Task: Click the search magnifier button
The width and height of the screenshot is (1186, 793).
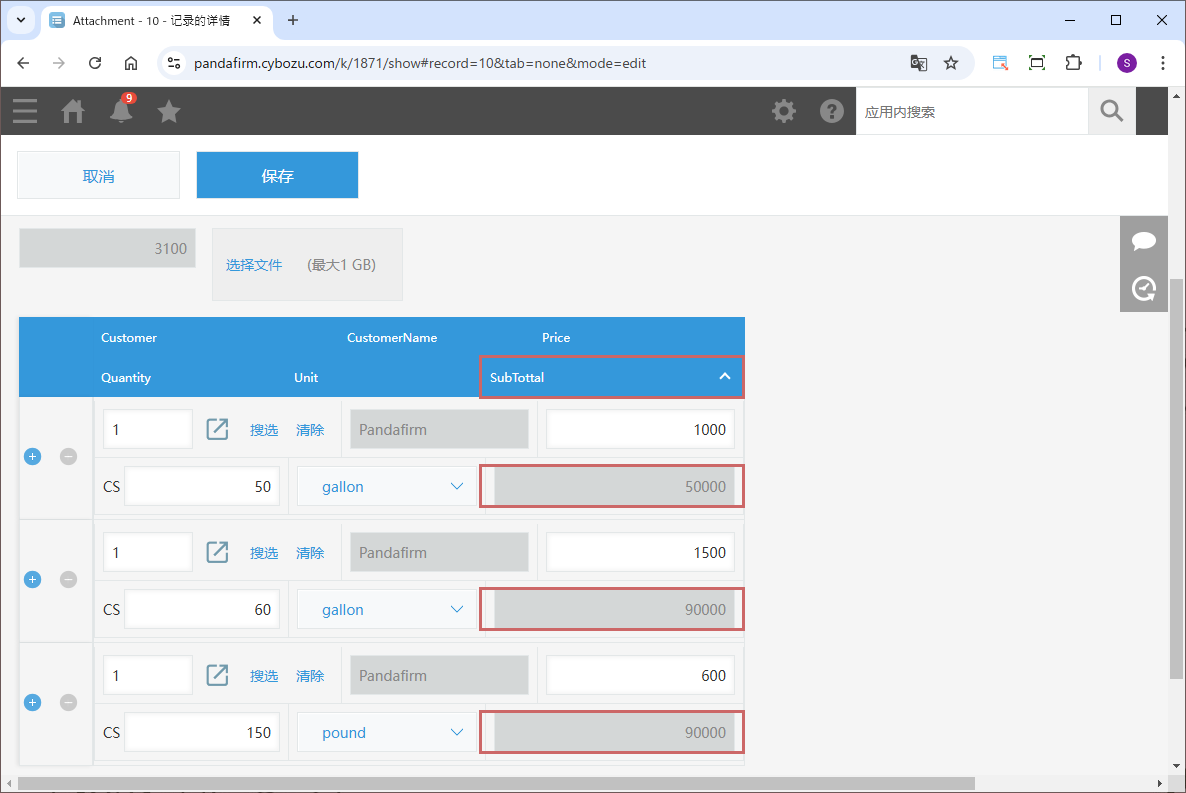Action: pos(1111,111)
